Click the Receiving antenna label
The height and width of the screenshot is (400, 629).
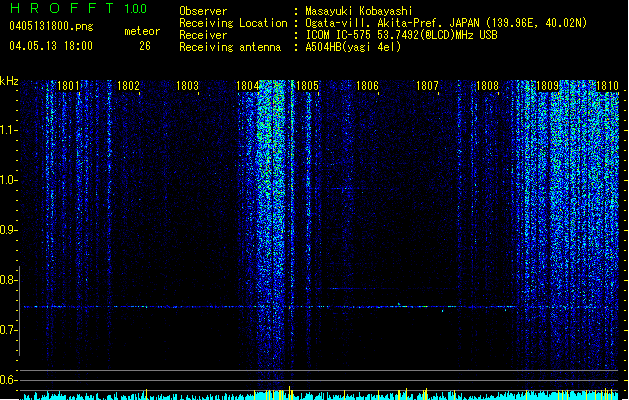(230, 47)
